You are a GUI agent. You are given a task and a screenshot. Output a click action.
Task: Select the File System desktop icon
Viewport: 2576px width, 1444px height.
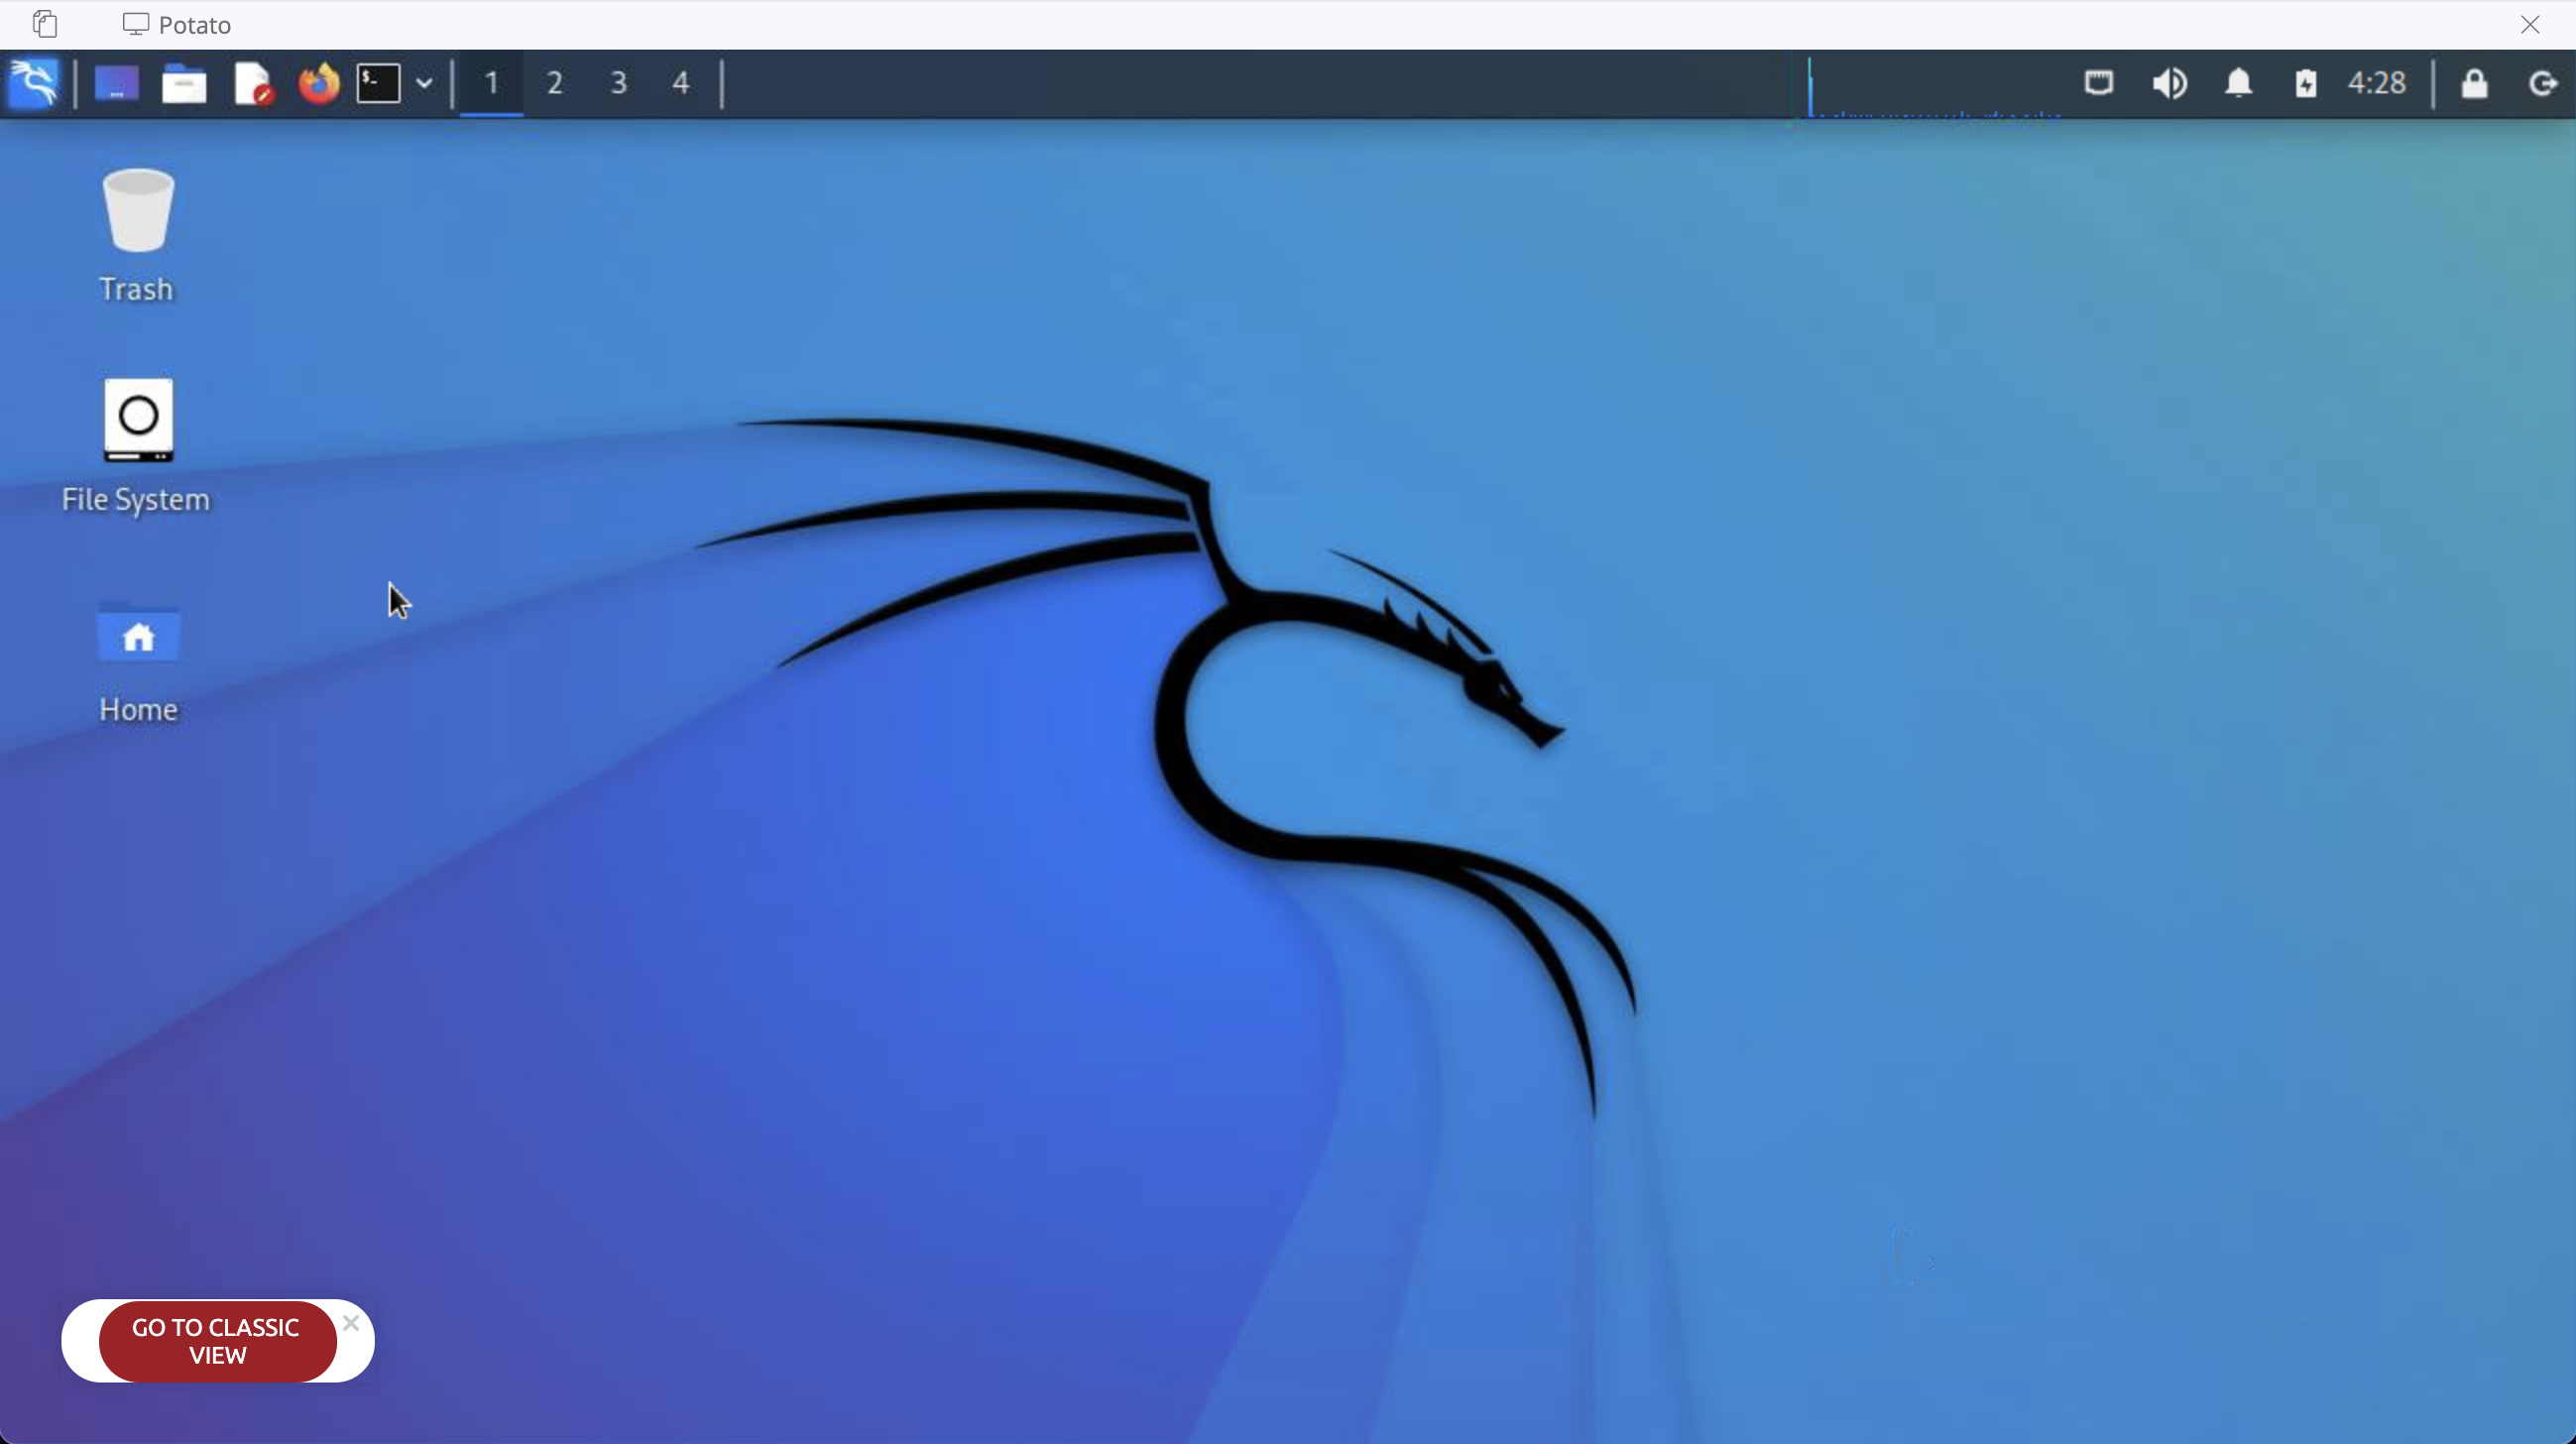click(137, 445)
